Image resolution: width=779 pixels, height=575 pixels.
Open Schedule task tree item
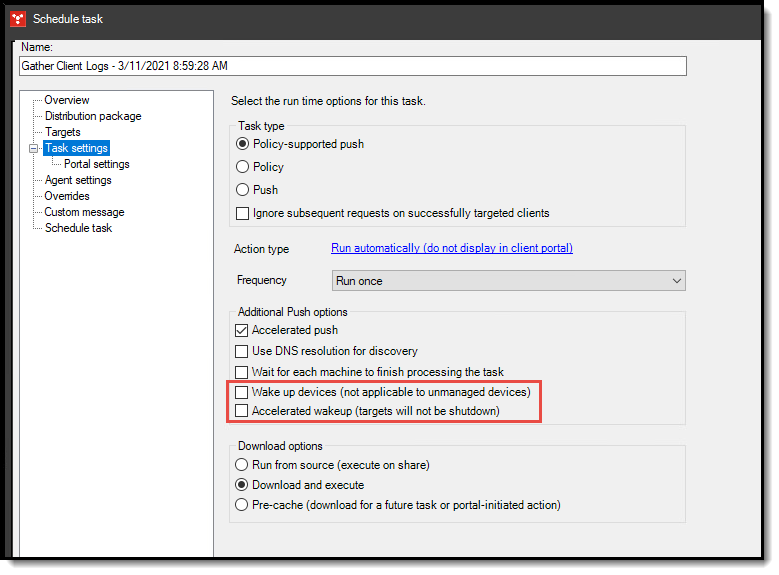pos(78,228)
